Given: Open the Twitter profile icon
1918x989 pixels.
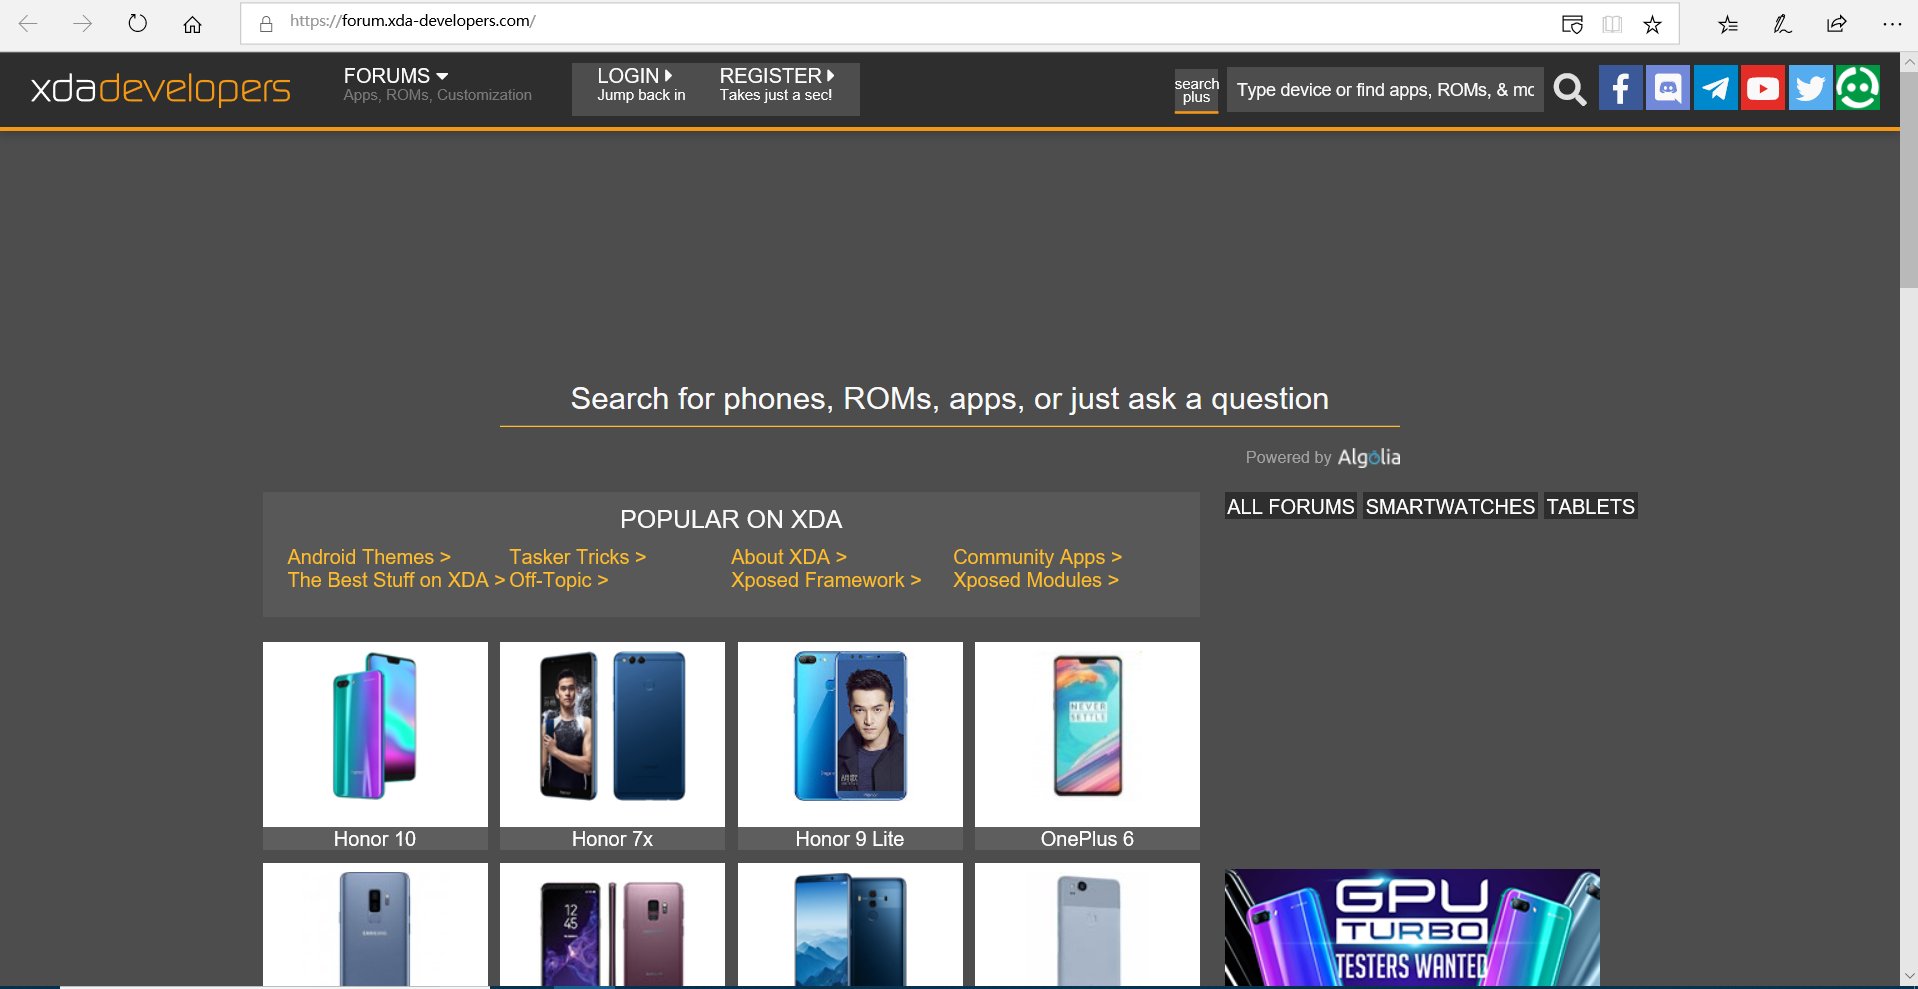Looking at the screenshot, I should tap(1810, 89).
